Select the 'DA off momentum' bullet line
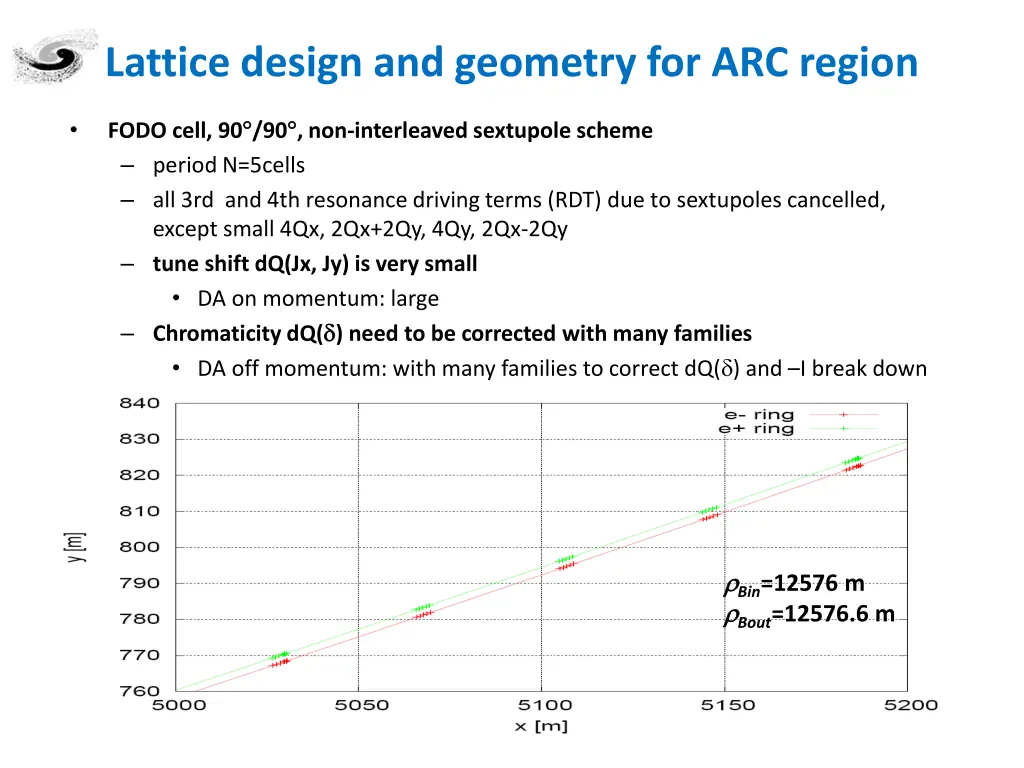Screen dimensions: 1024x768 pyautogui.click(x=562, y=369)
